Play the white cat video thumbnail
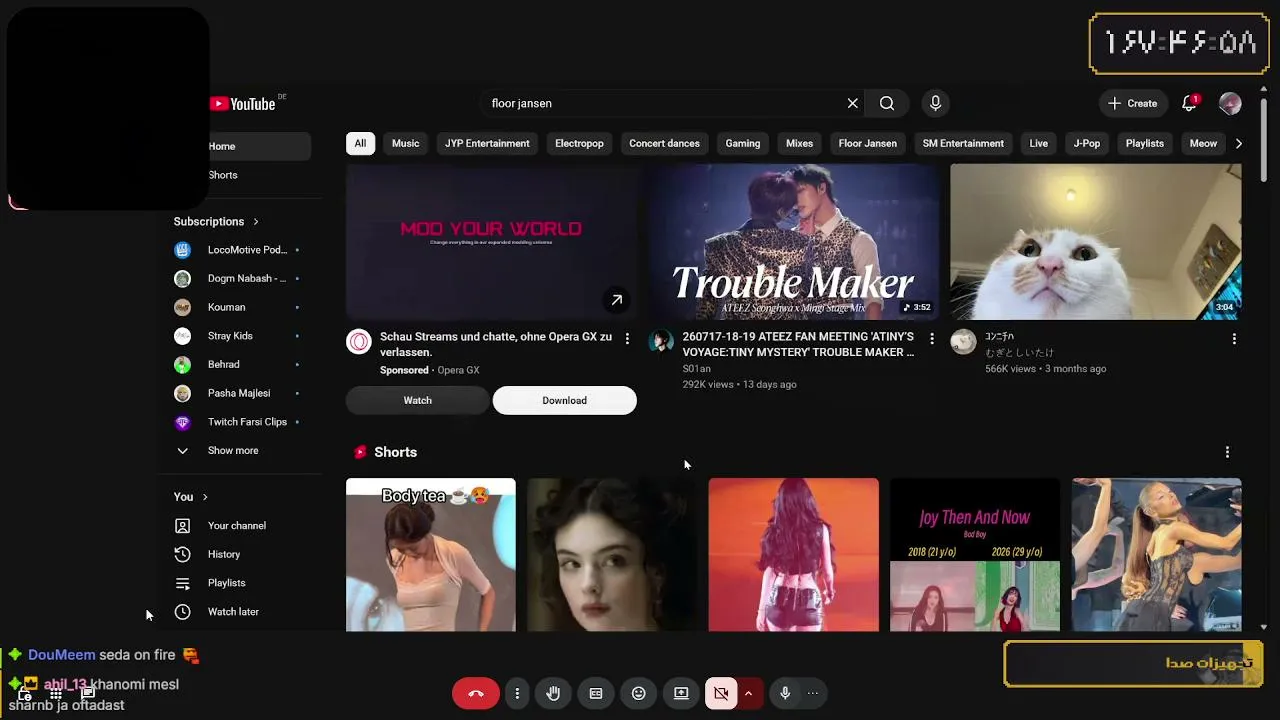 click(1096, 242)
